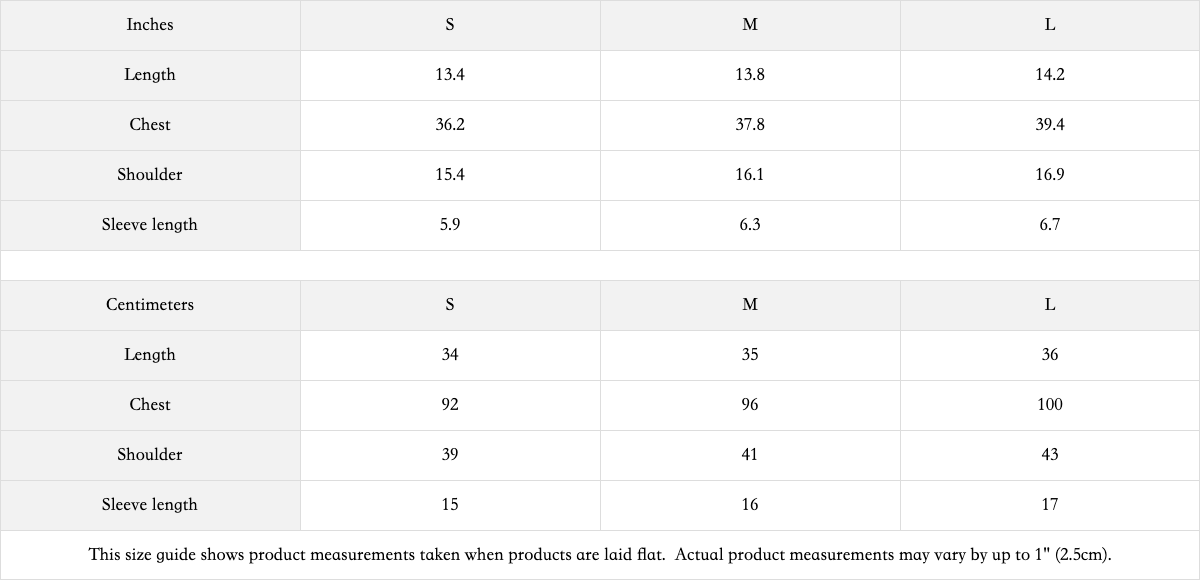Click the 41 shoulder value in centimeters

pyautogui.click(x=750, y=455)
